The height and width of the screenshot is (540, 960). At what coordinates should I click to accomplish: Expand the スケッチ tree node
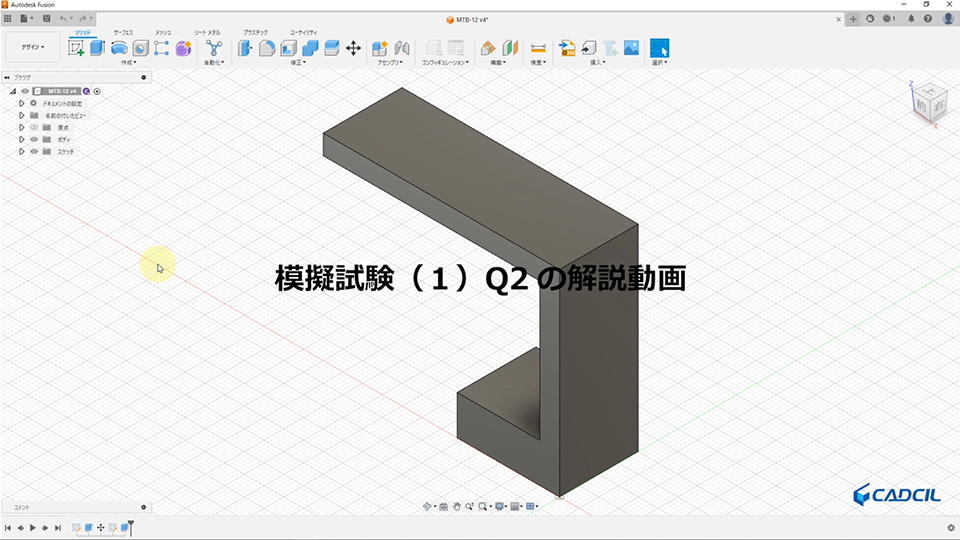21,151
